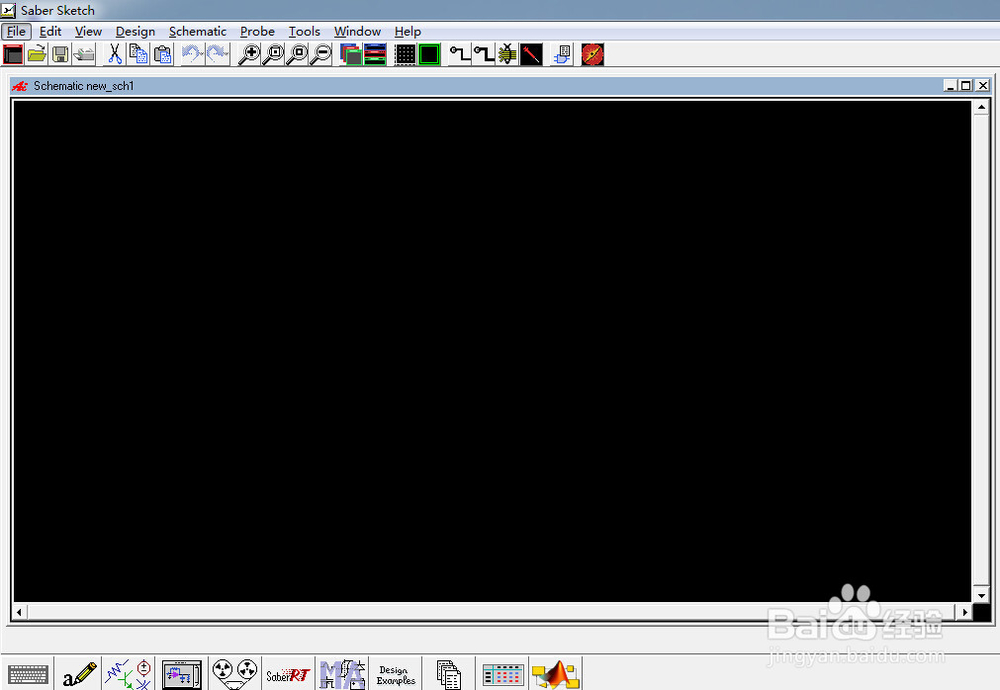
Task: Open the Tools menu
Action: (304, 31)
